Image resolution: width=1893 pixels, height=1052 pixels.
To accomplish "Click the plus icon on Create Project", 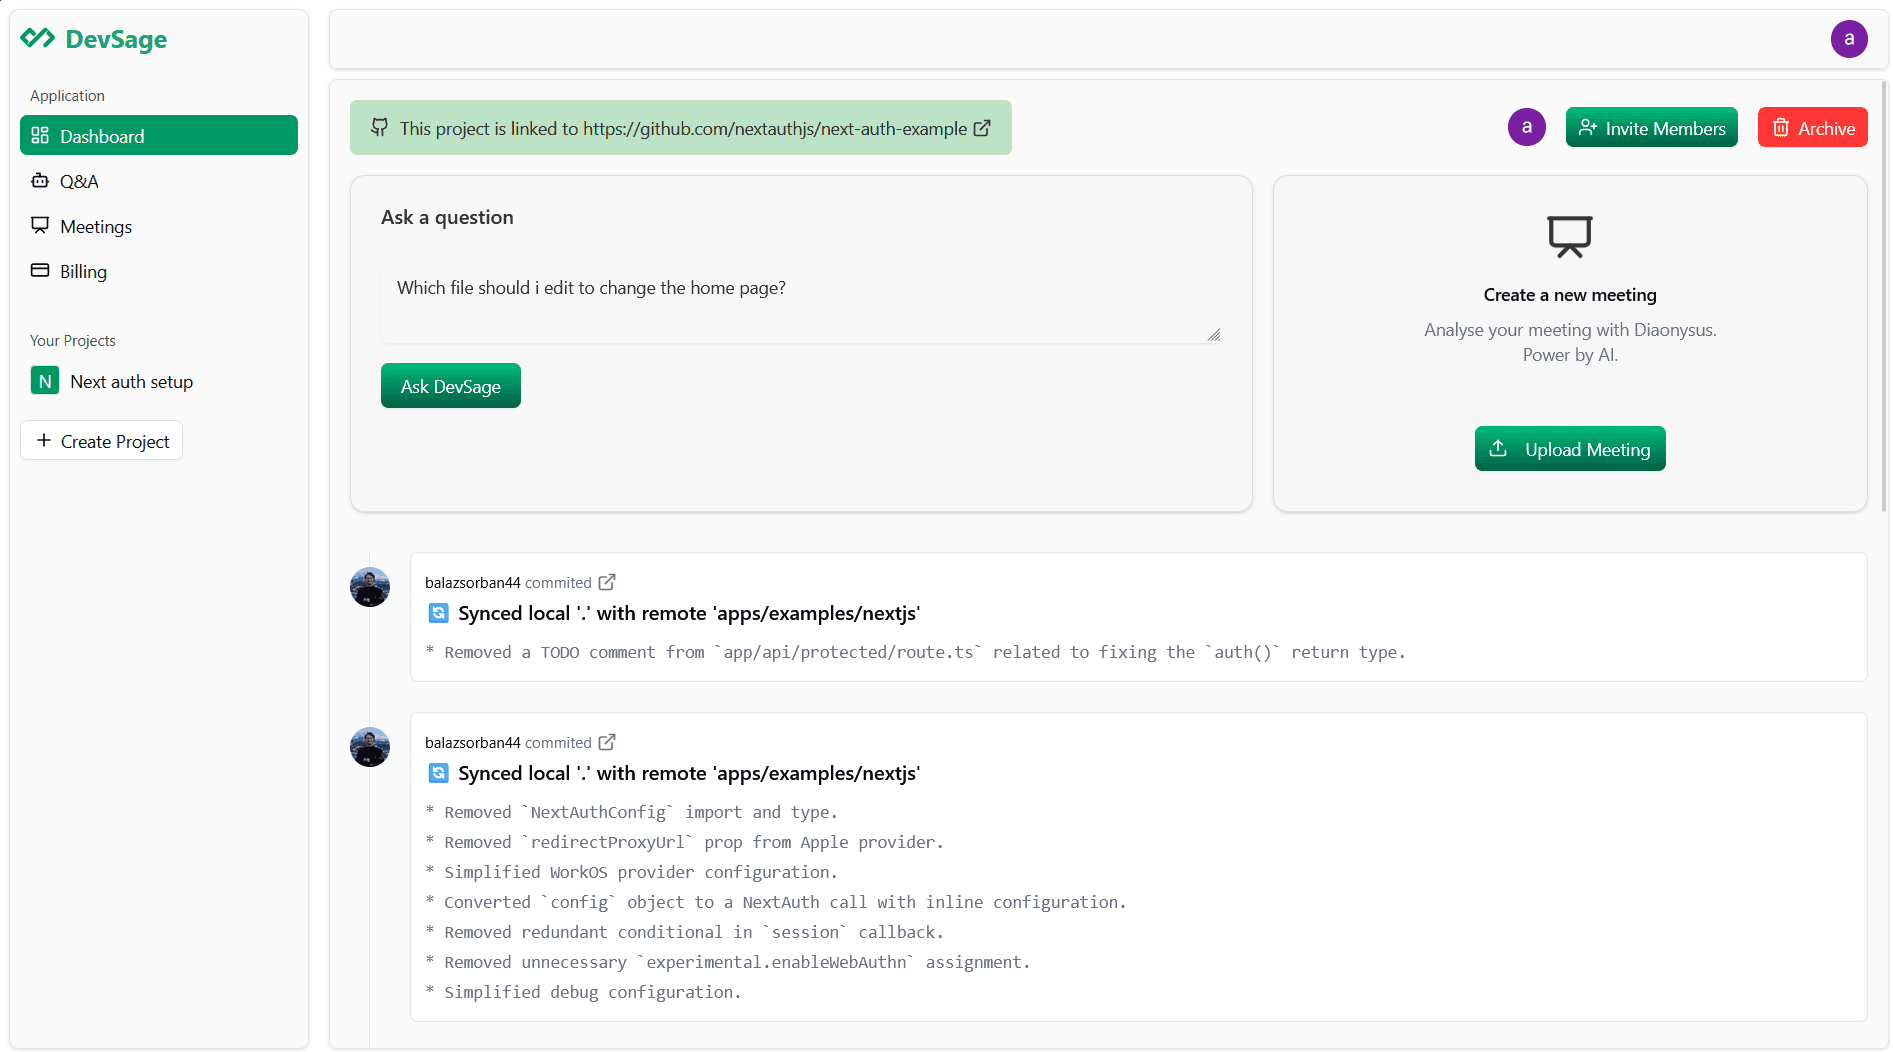I will pyautogui.click(x=43, y=440).
